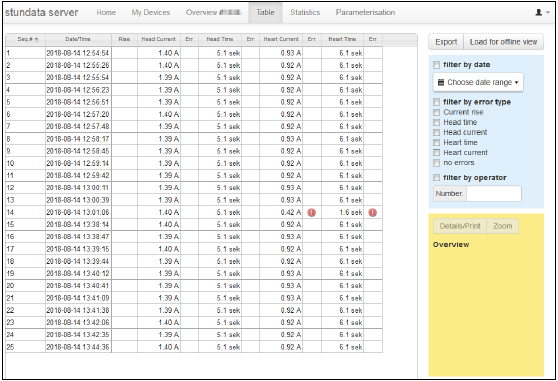Click the 1.6 sek heart time value

[x=342, y=212]
